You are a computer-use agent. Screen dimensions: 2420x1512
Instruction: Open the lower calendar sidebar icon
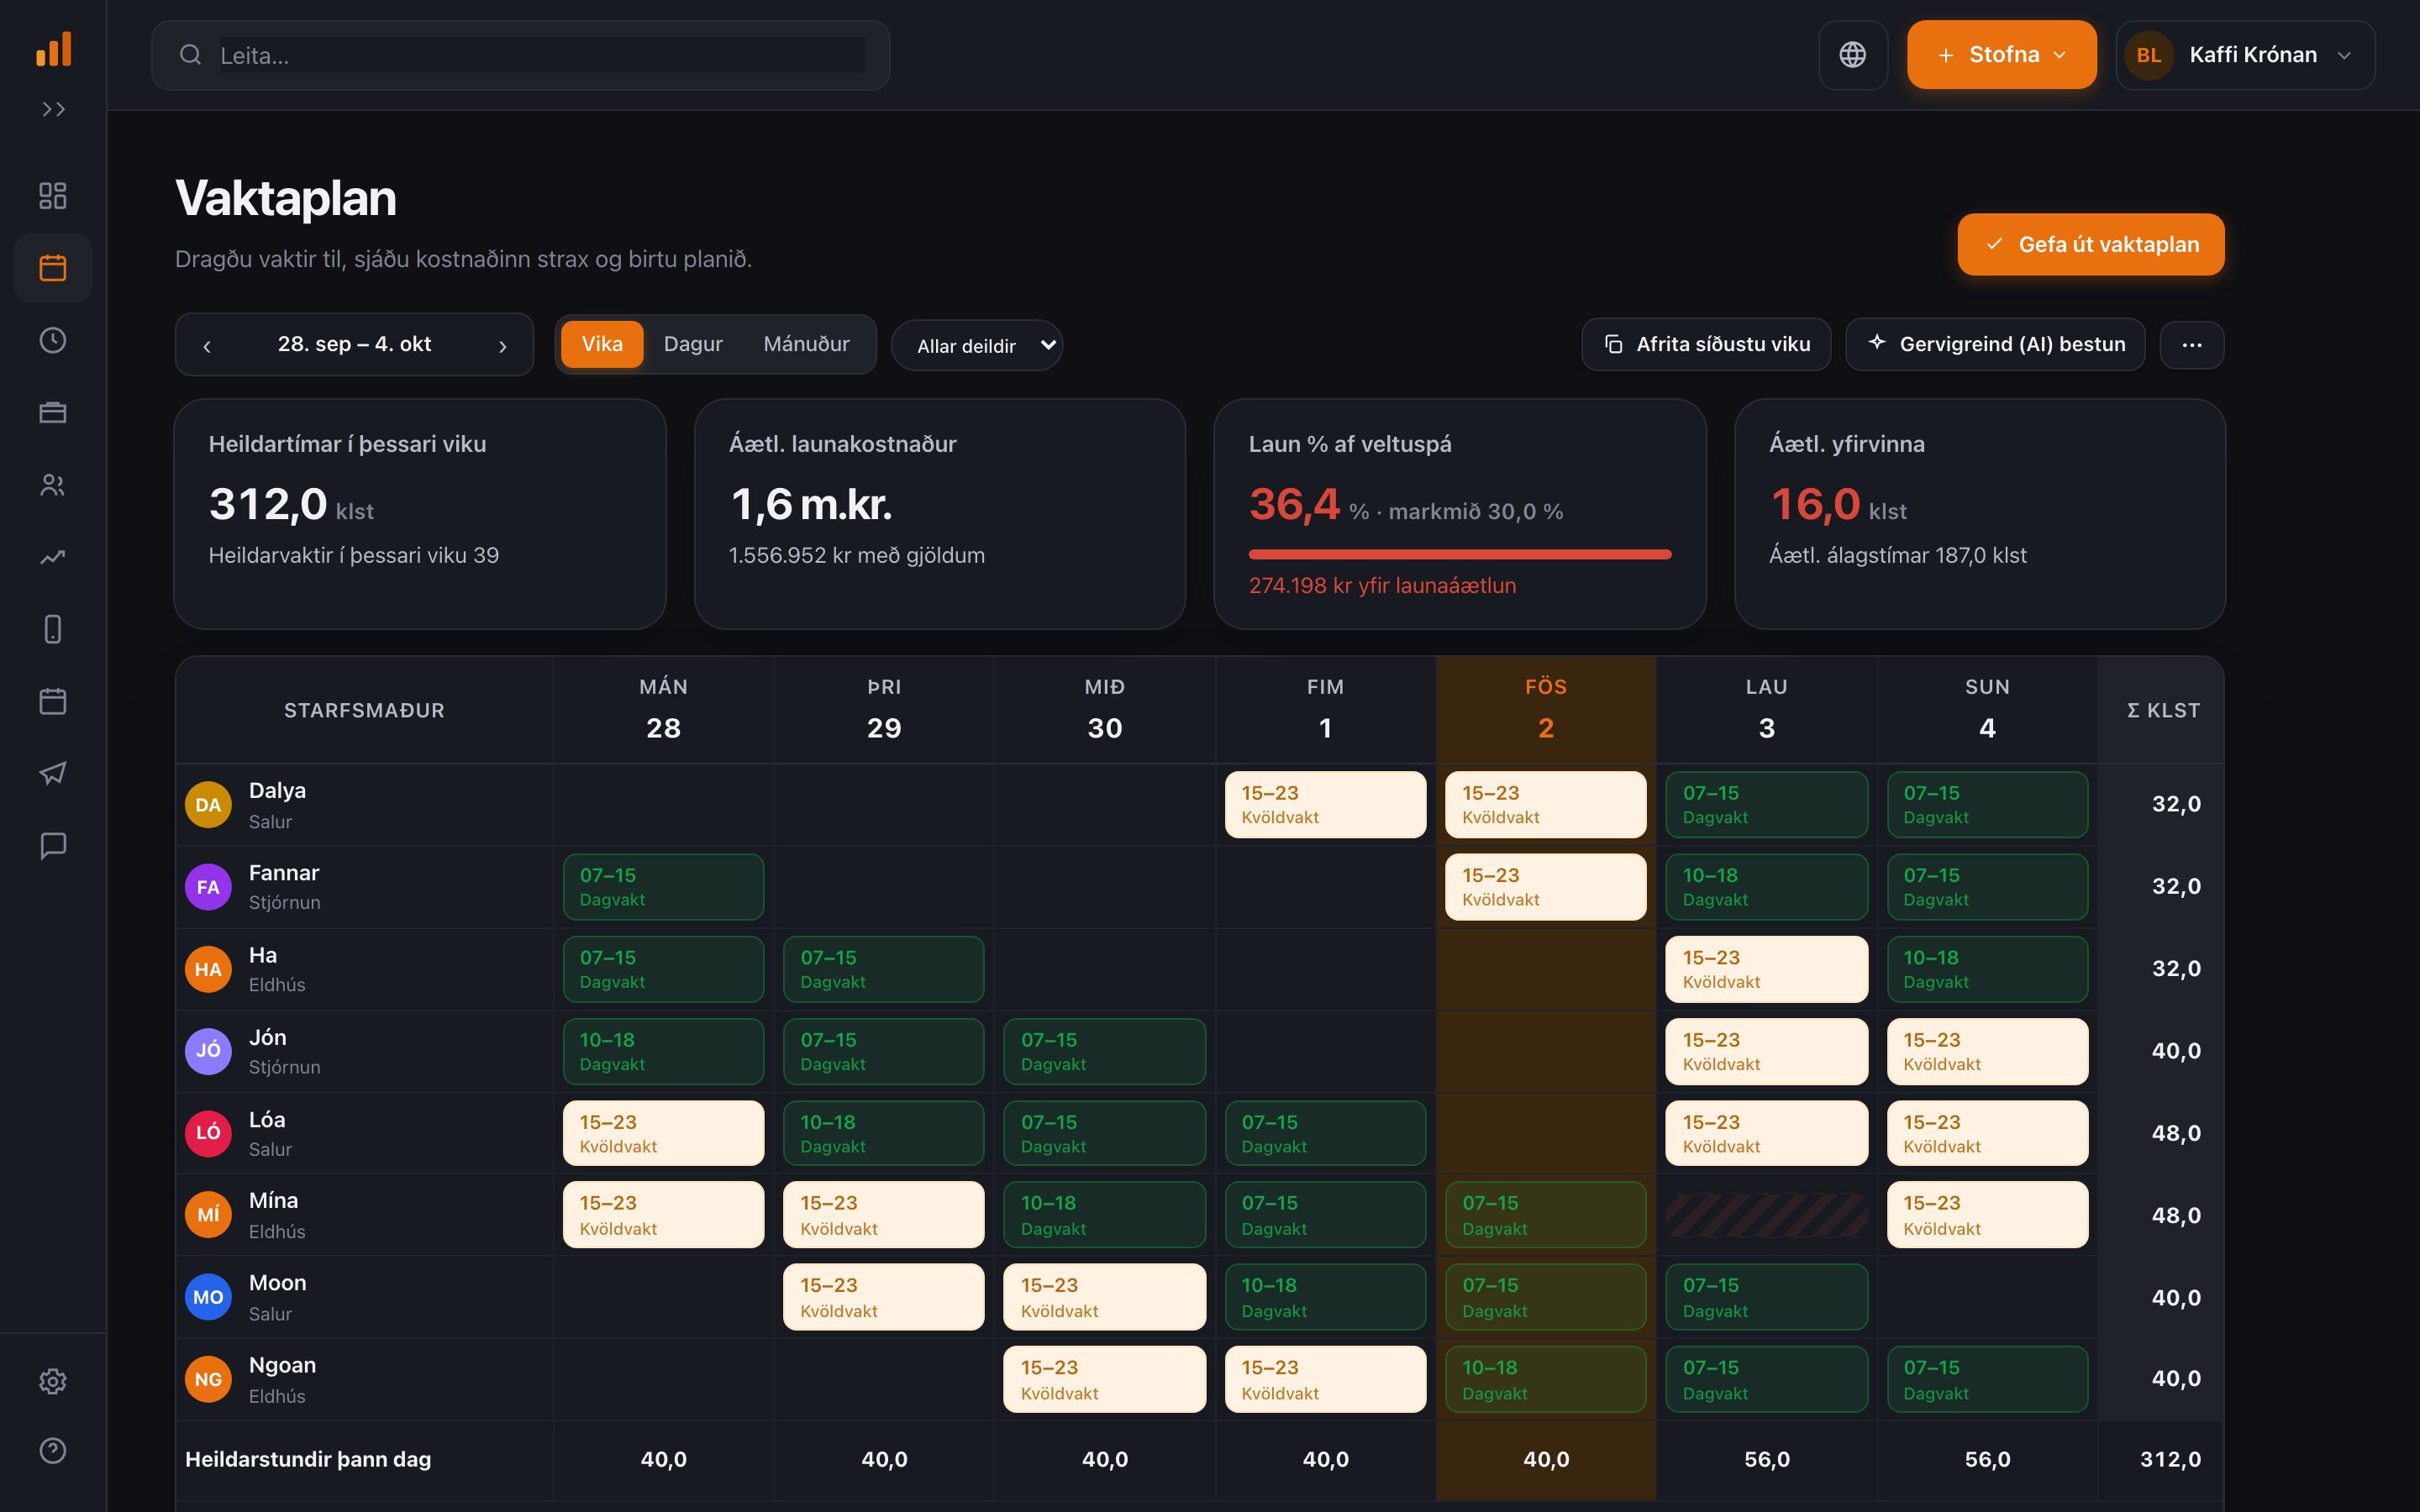coord(53,701)
